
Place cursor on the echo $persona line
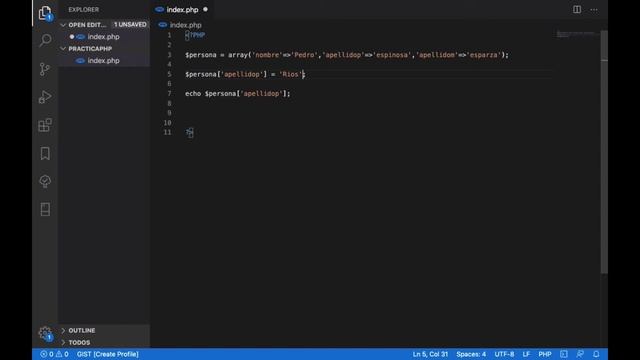pos(238,93)
